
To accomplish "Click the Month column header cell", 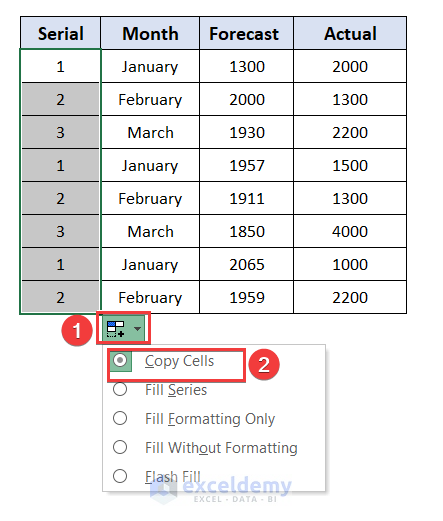I will [150, 33].
